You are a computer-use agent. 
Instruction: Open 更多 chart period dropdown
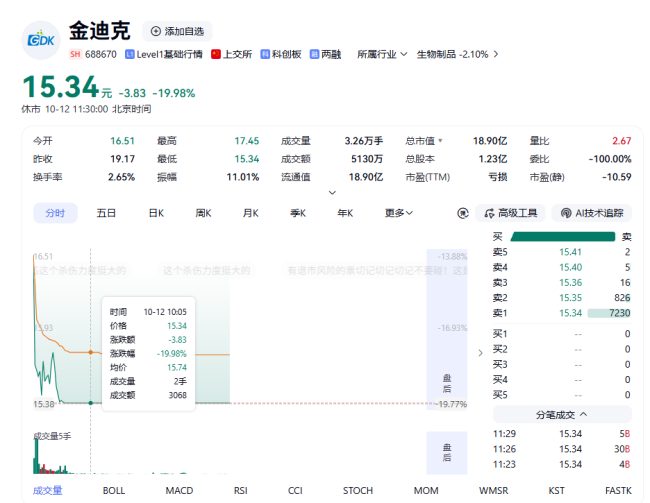coord(398,213)
